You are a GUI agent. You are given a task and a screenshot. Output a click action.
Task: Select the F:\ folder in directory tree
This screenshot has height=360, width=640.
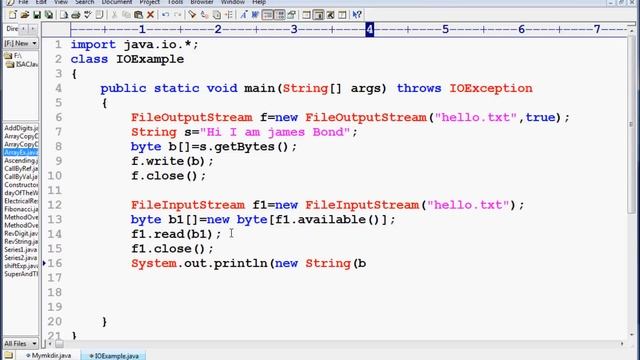click(13, 56)
